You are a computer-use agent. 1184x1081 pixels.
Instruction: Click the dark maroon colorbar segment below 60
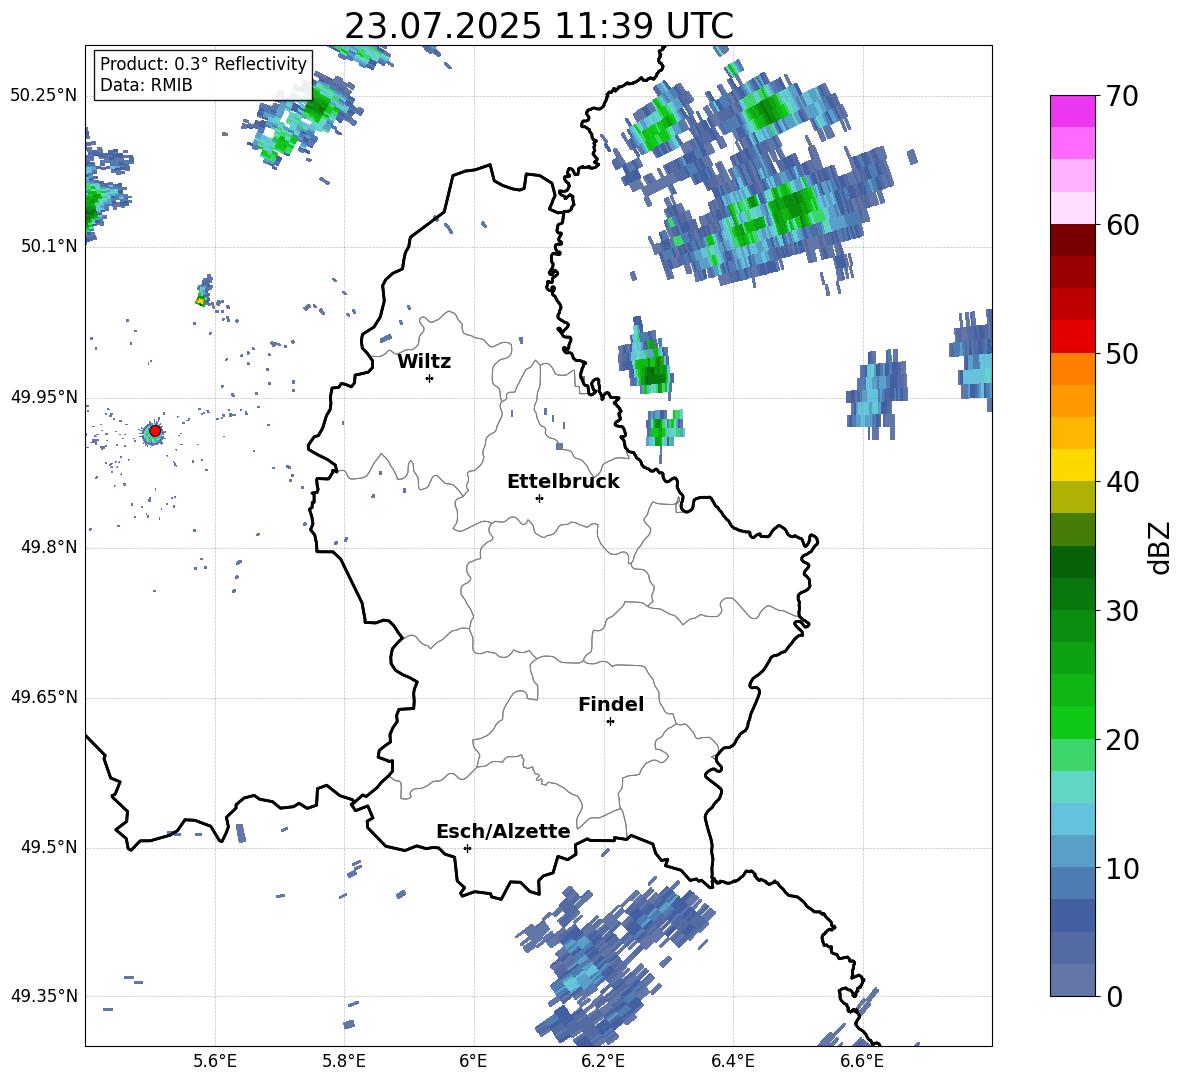[1072, 240]
